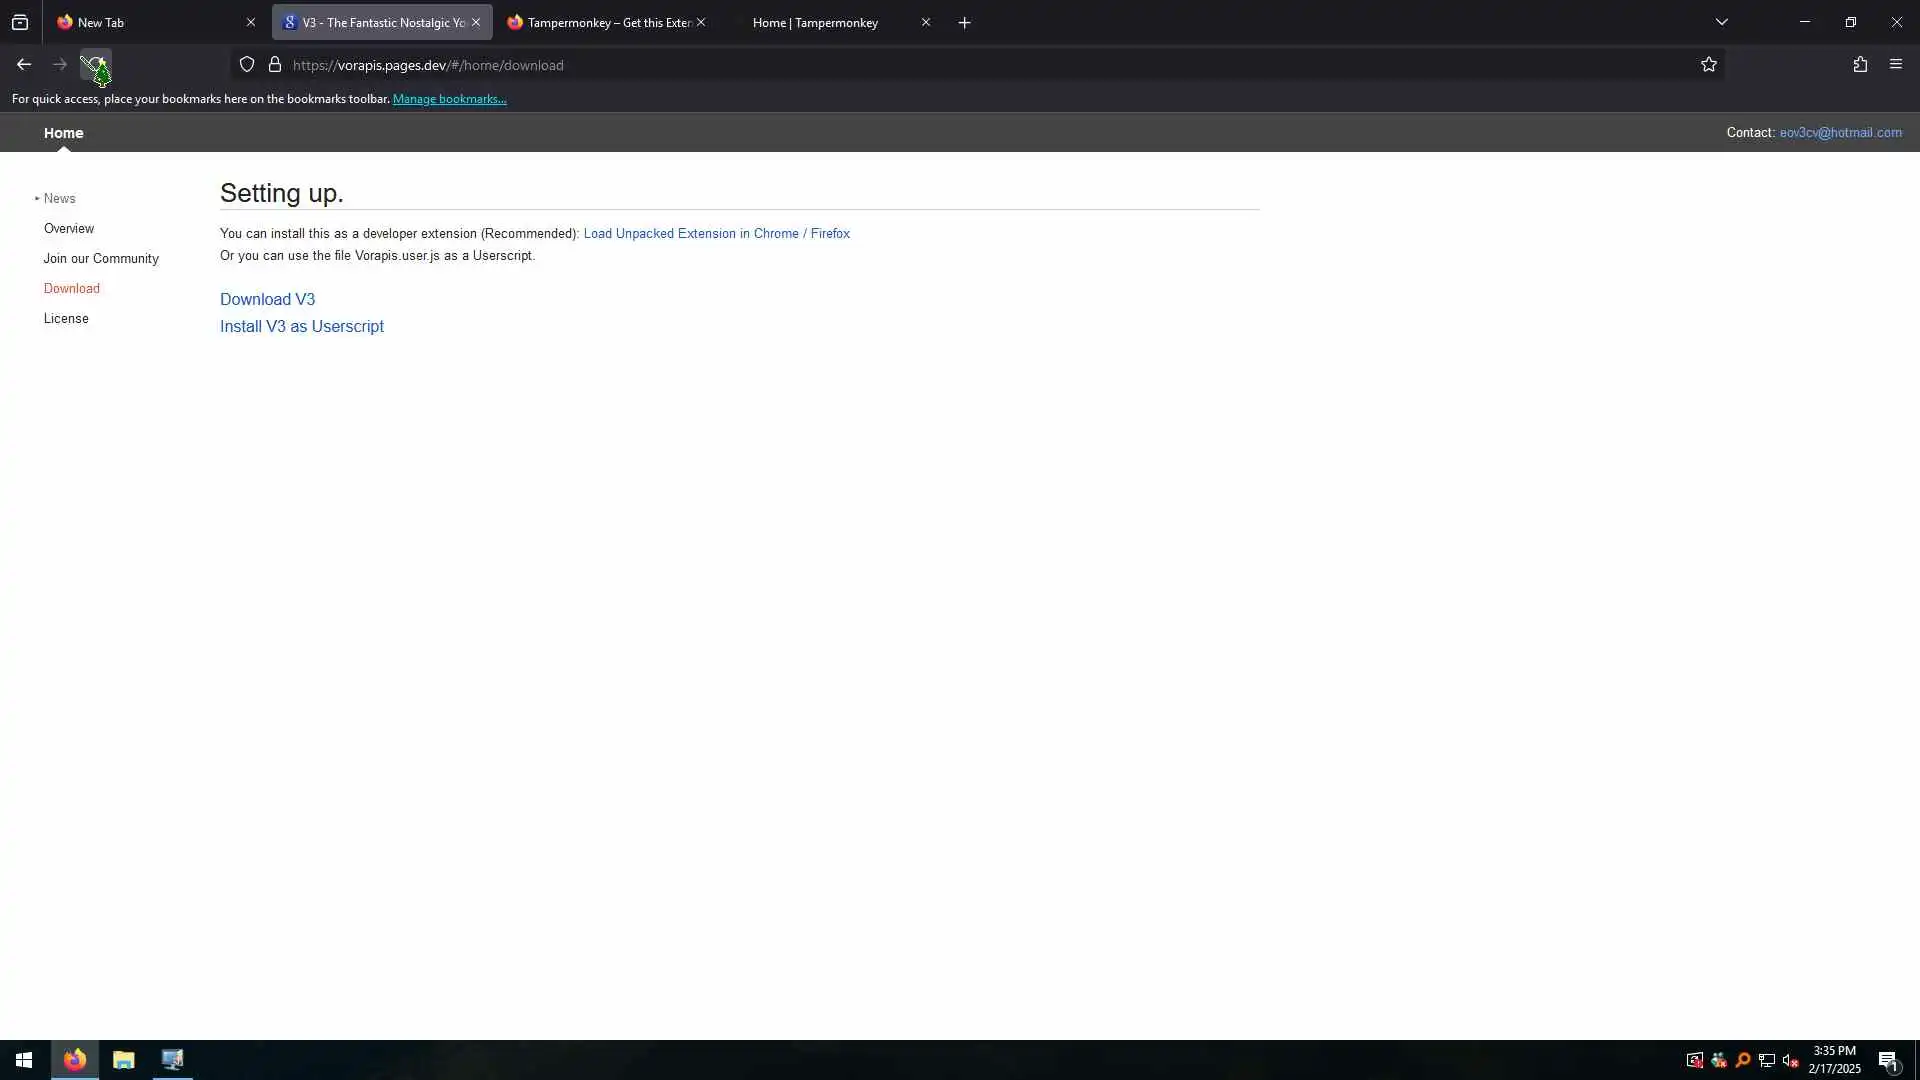Click Install V3 as Userscript link
Screen dimensions: 1920x1080
click(301, 327)
